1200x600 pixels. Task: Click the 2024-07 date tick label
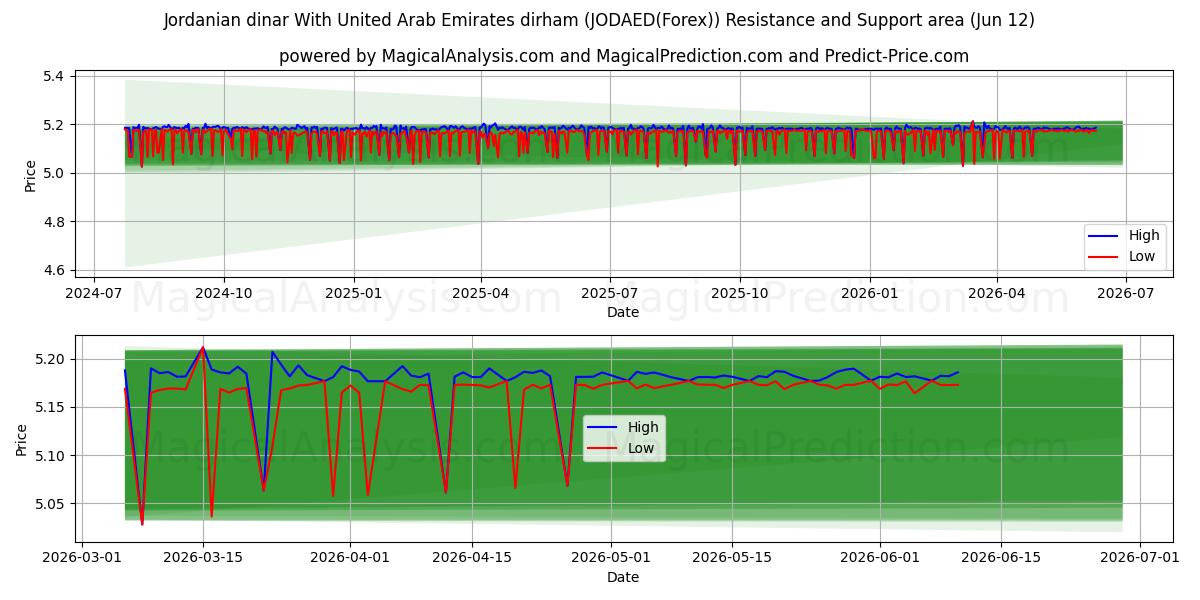point(94,294)
